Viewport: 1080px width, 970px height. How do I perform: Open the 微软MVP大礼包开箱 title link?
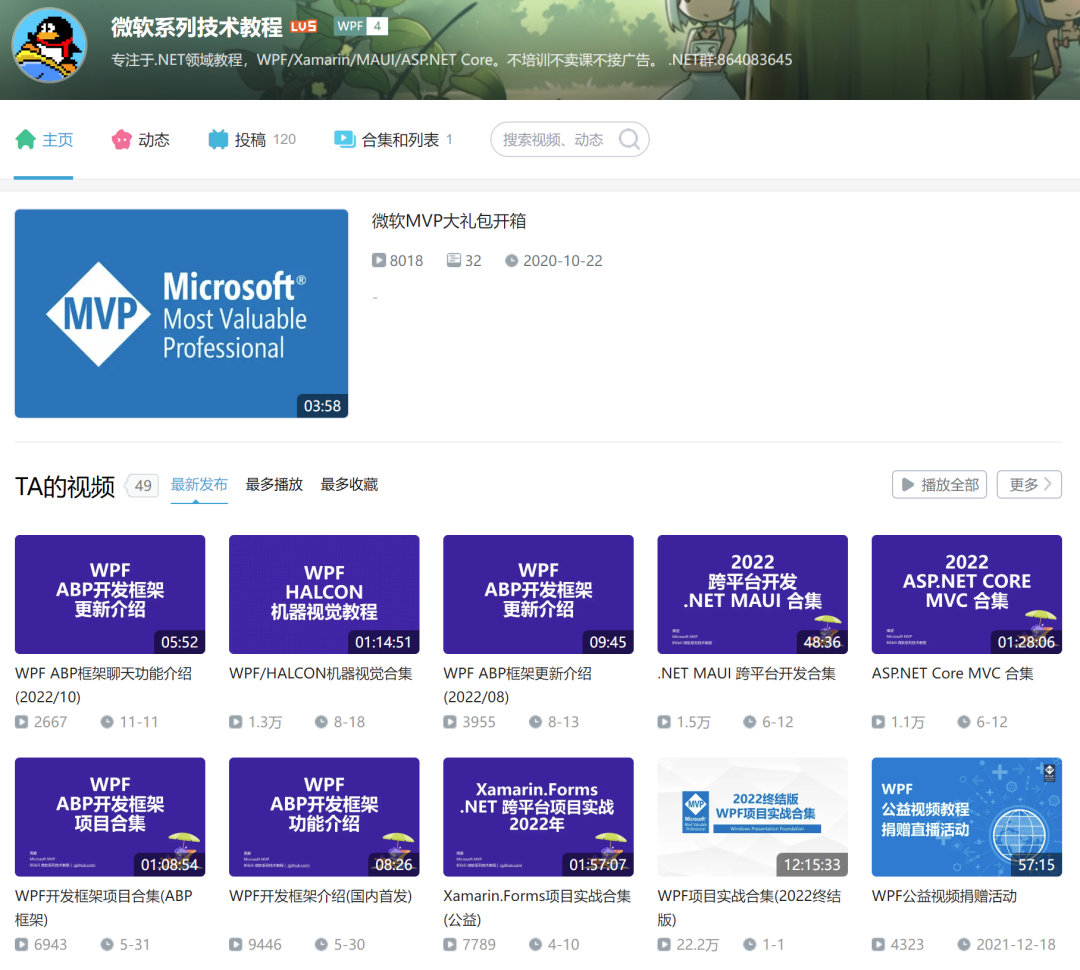pos(449,221)
